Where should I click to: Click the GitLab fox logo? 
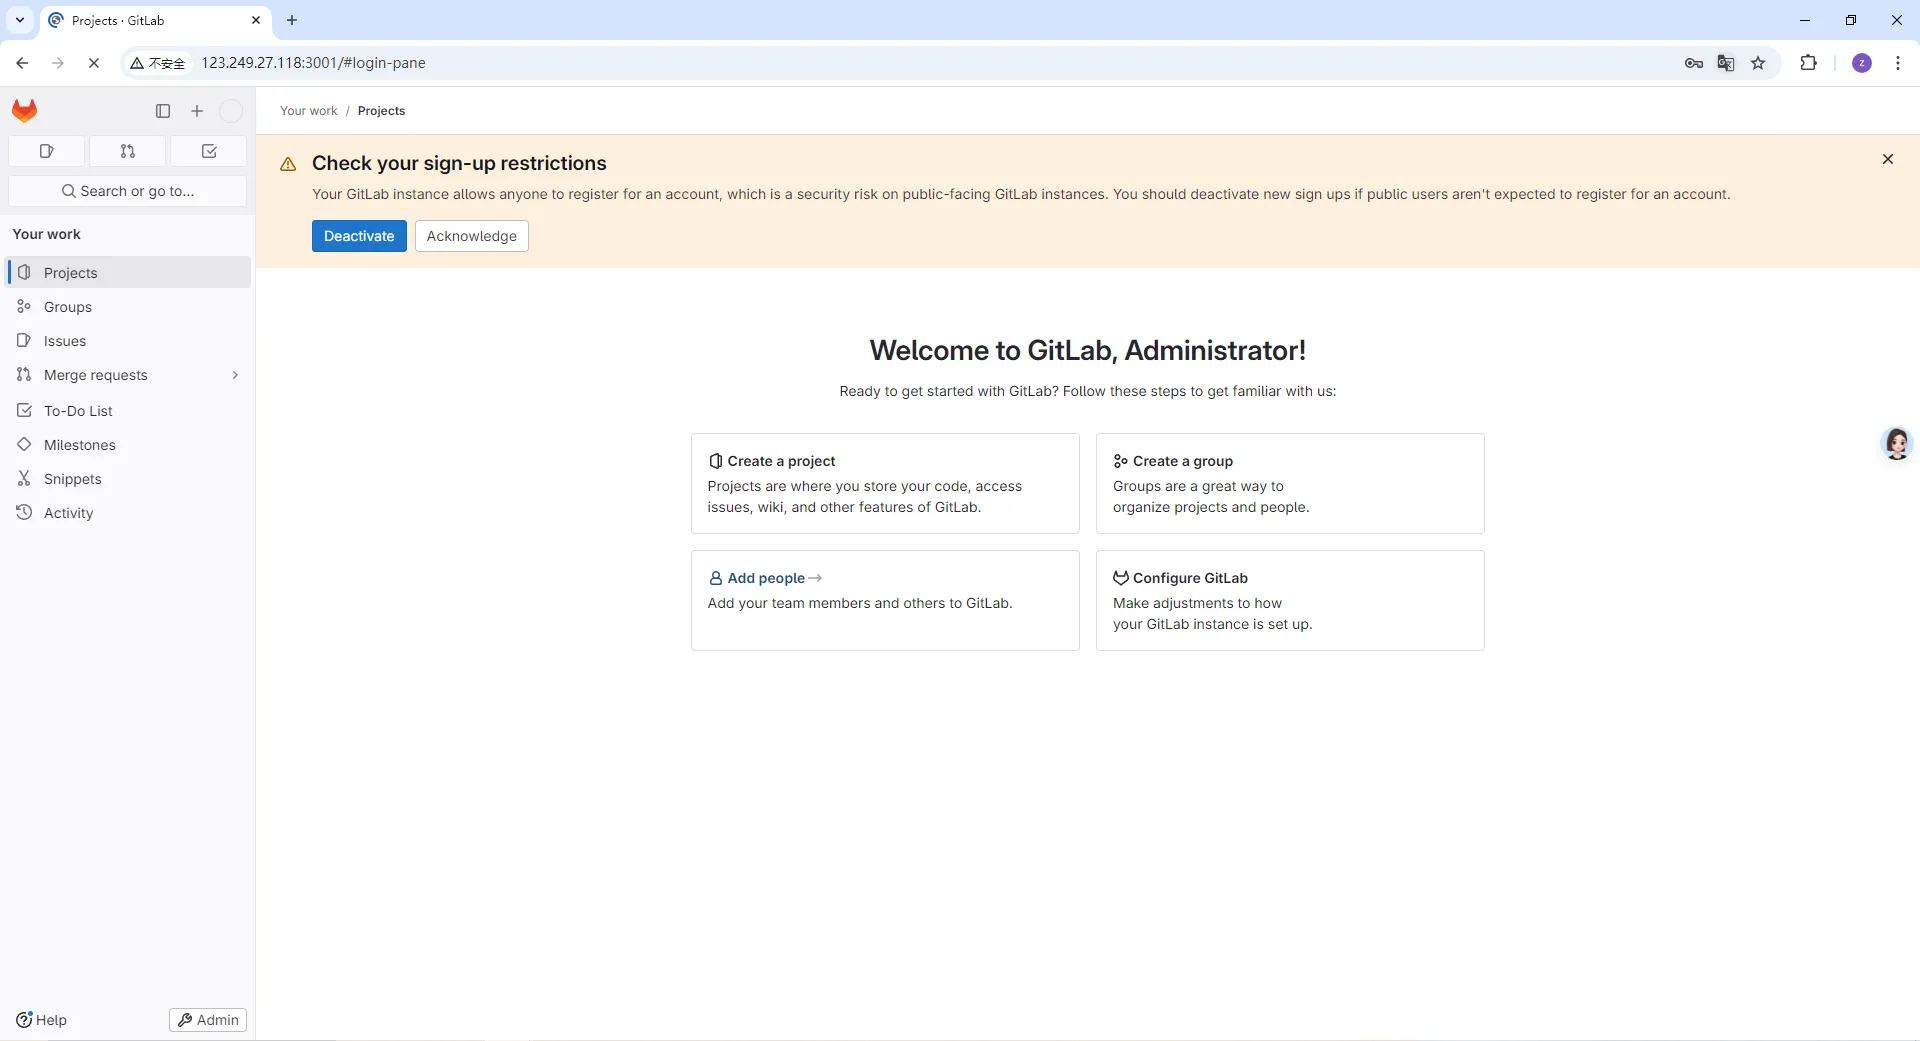pyautogui.click(x=25, y=111)
